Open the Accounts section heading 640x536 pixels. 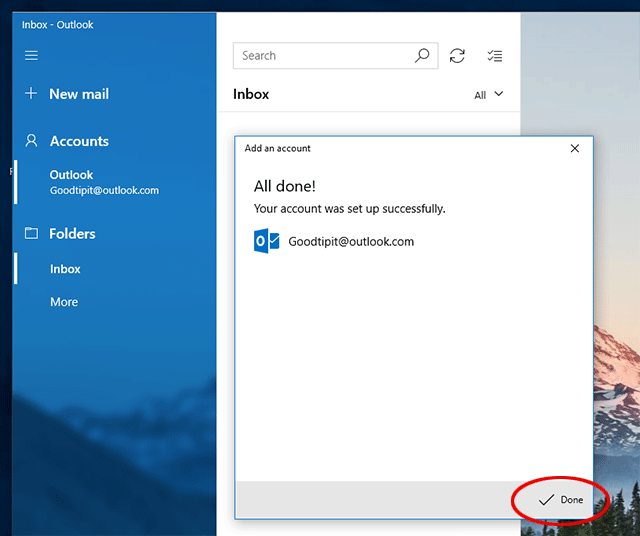pos(79,141)
